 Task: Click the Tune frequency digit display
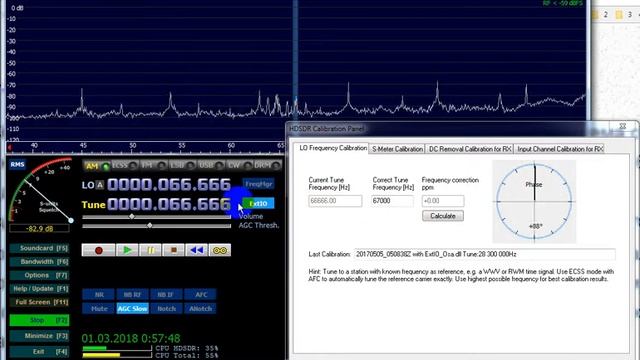click(x=169, y=204)
